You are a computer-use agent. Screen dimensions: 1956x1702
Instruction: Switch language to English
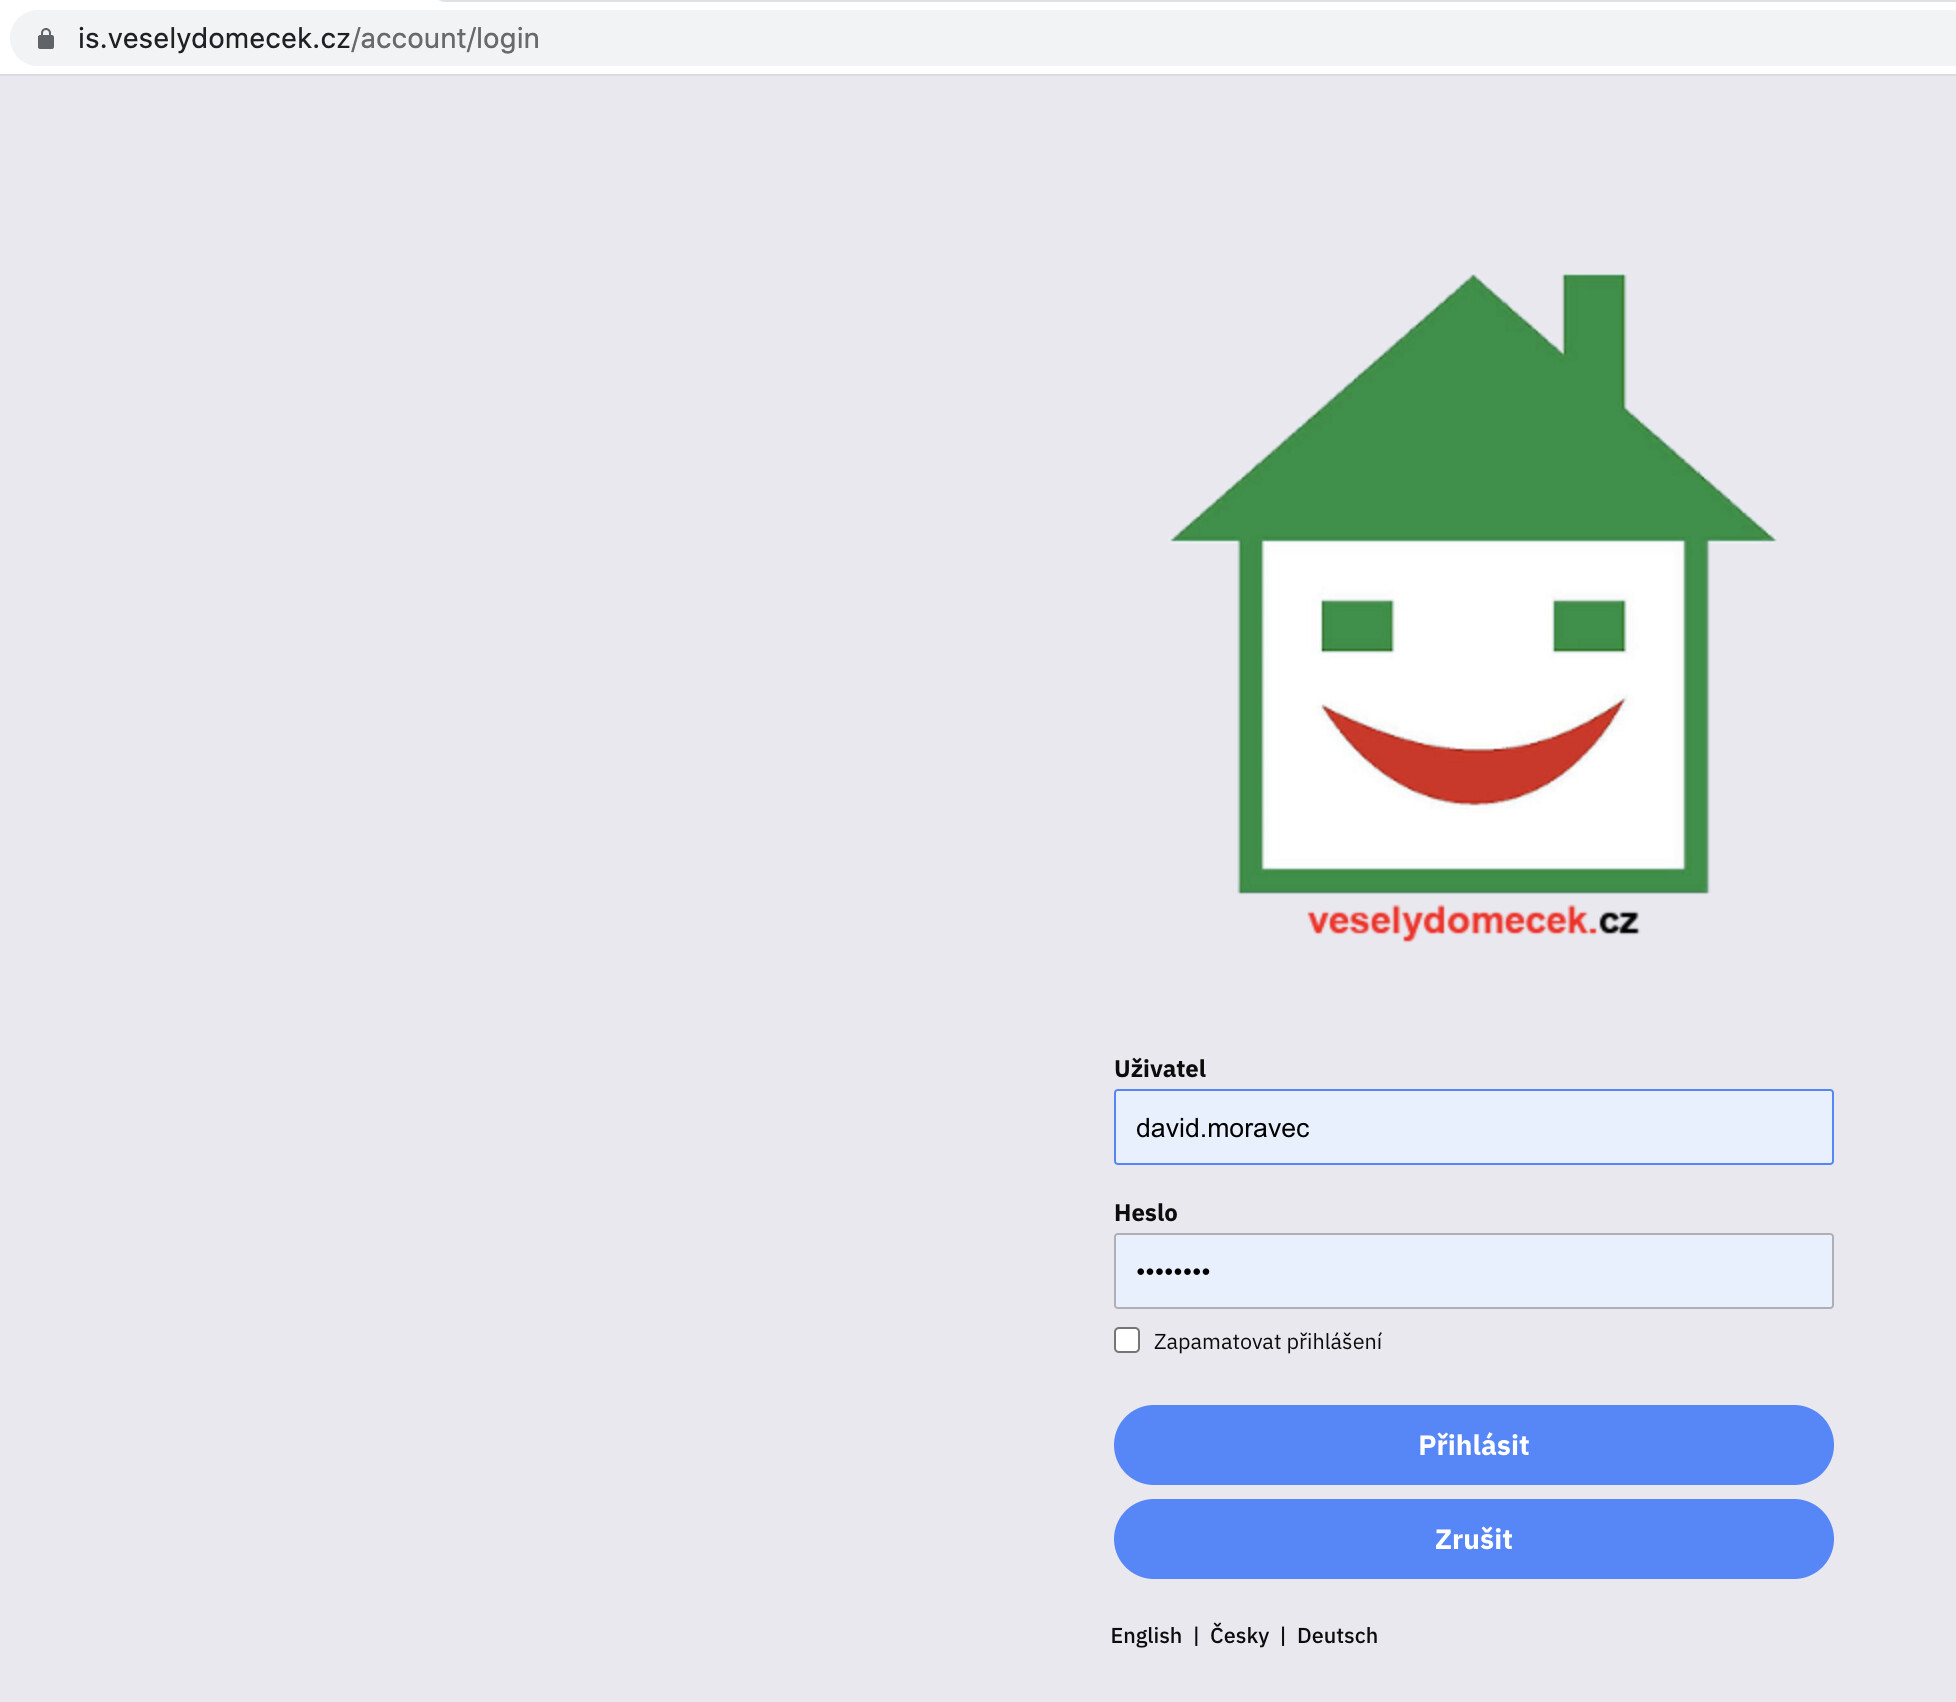pyautogui.click(x=1146, y=1635)
